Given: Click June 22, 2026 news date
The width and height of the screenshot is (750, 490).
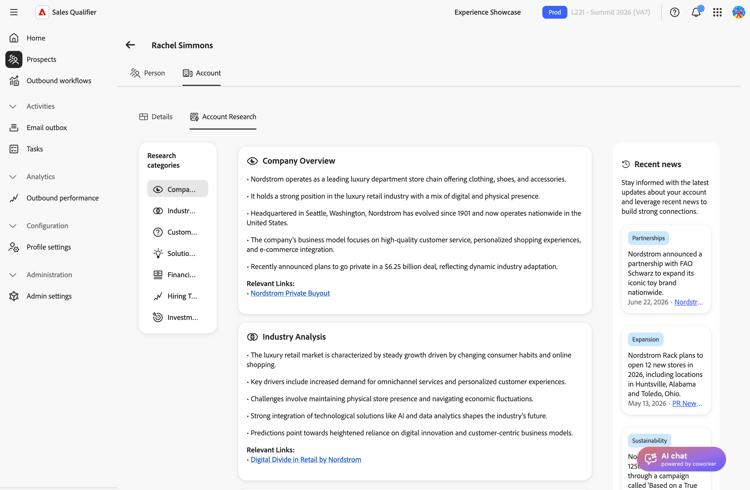Looking at the screenshot, I should click(648, 302).
